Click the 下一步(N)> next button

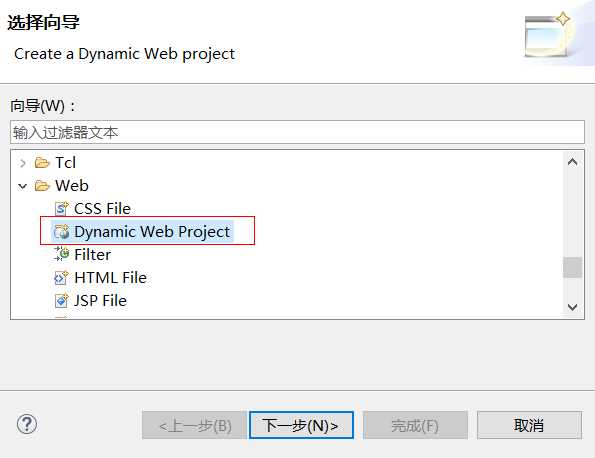(x=301, y=425)
